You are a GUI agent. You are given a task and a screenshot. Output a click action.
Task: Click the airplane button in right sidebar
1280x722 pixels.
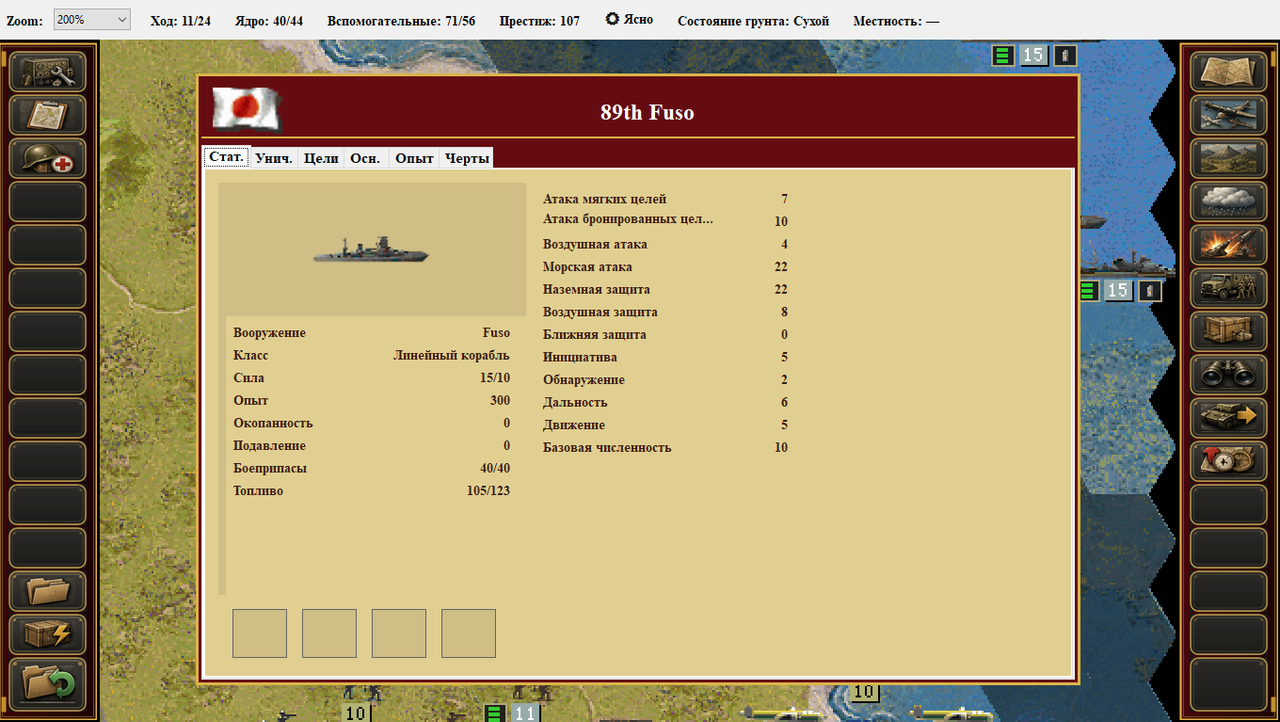1229,115
